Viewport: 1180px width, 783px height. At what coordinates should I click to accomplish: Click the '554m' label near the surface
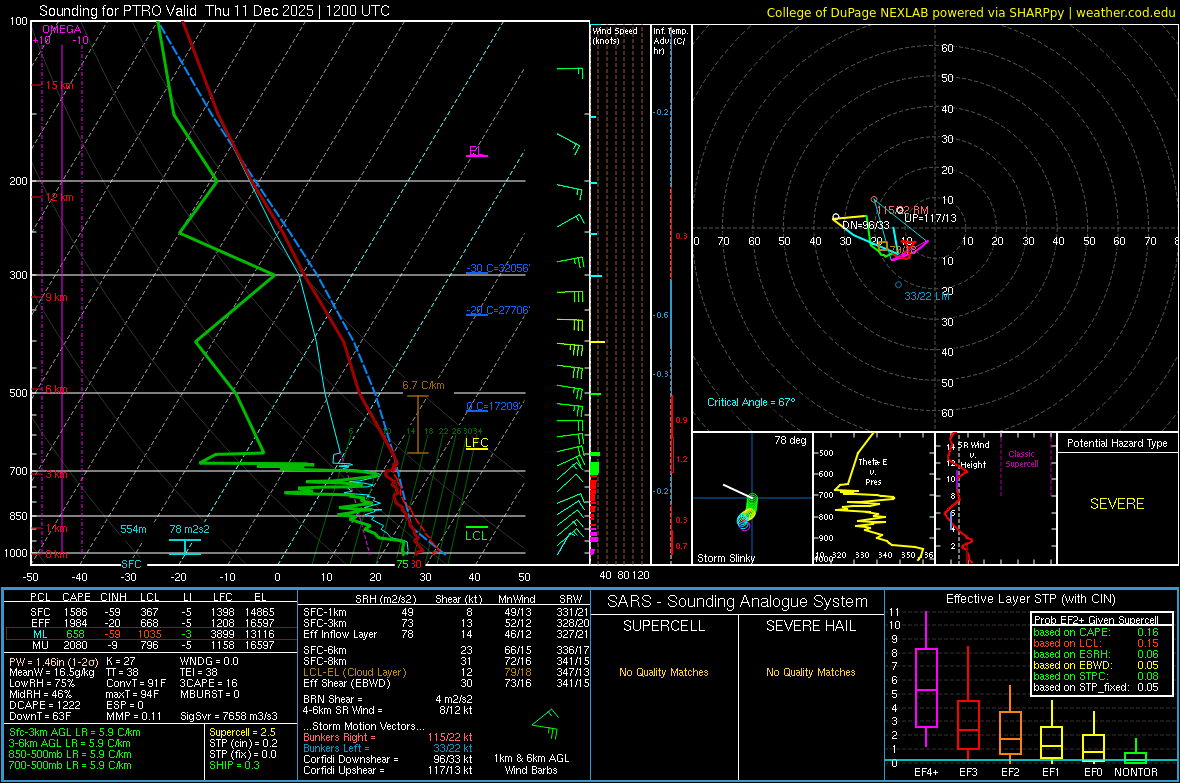click(x=133, y=529)
